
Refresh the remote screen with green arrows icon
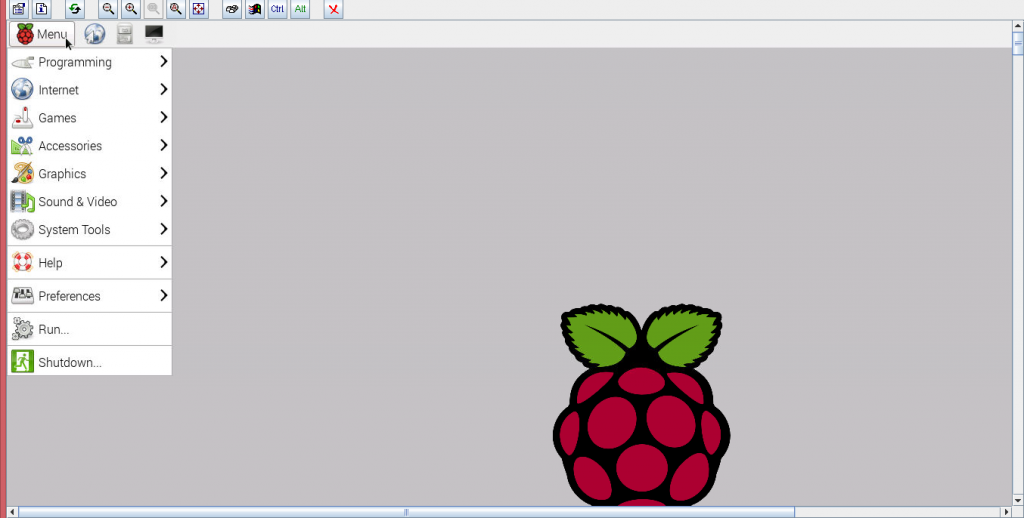click(x=75, y=9)
